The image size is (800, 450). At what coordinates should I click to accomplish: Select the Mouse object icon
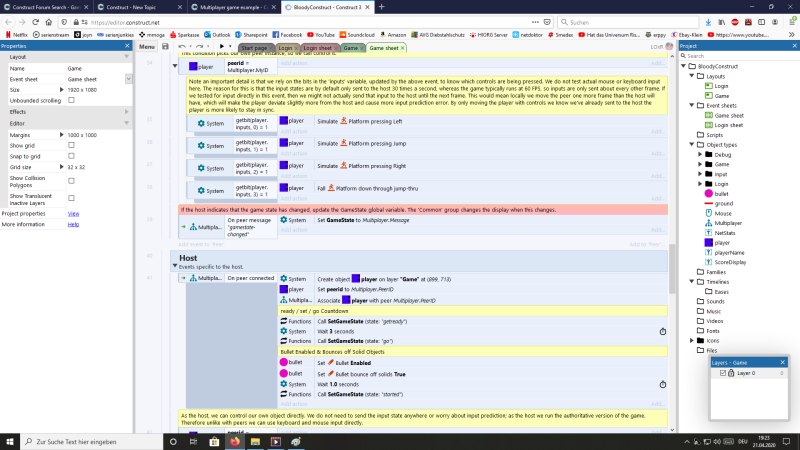point(709,213)
